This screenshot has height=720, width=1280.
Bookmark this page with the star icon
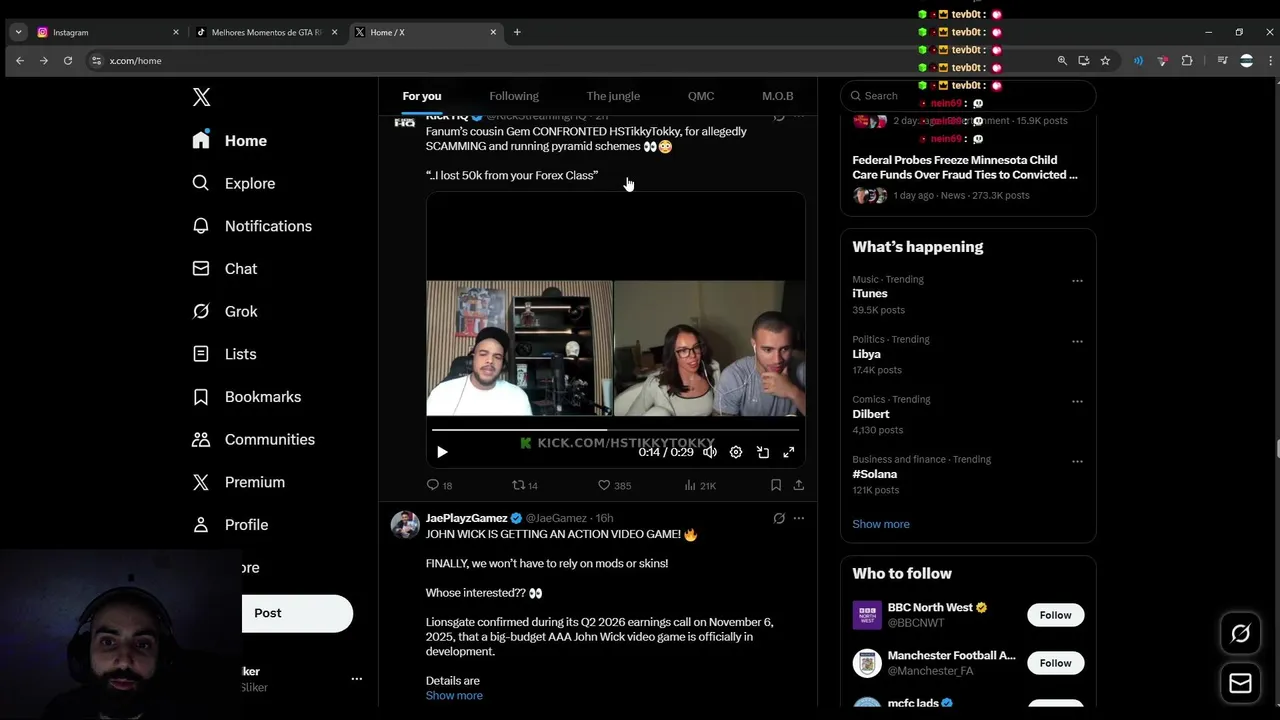[1105, 61]
